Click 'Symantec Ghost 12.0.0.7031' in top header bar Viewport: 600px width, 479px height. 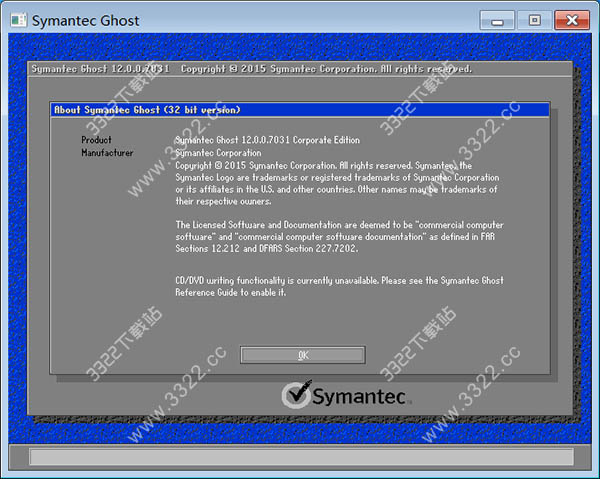100,69
